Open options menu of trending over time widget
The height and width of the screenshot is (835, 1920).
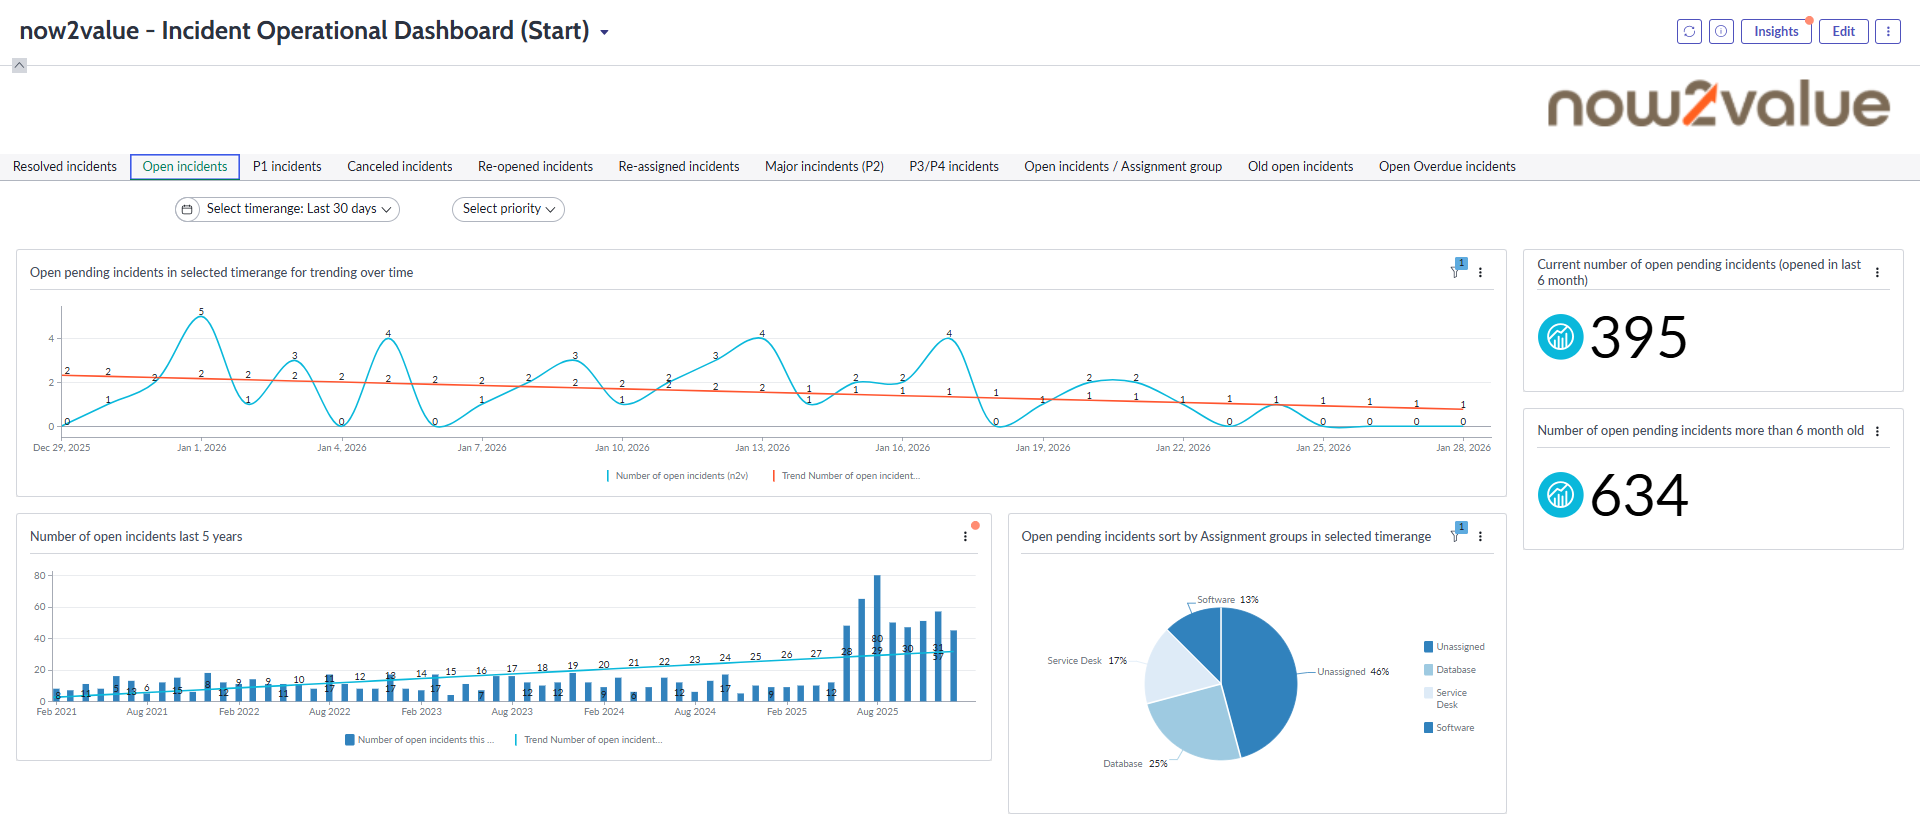(x=1480, y=272)
